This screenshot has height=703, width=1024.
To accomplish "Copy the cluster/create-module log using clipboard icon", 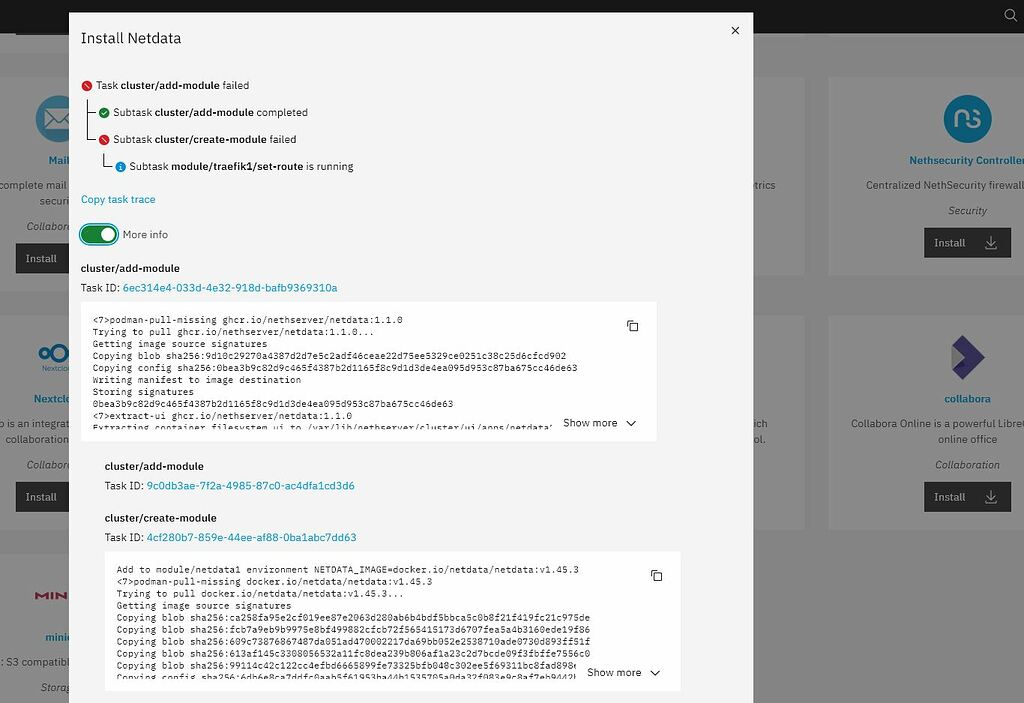I will point(655,575).
